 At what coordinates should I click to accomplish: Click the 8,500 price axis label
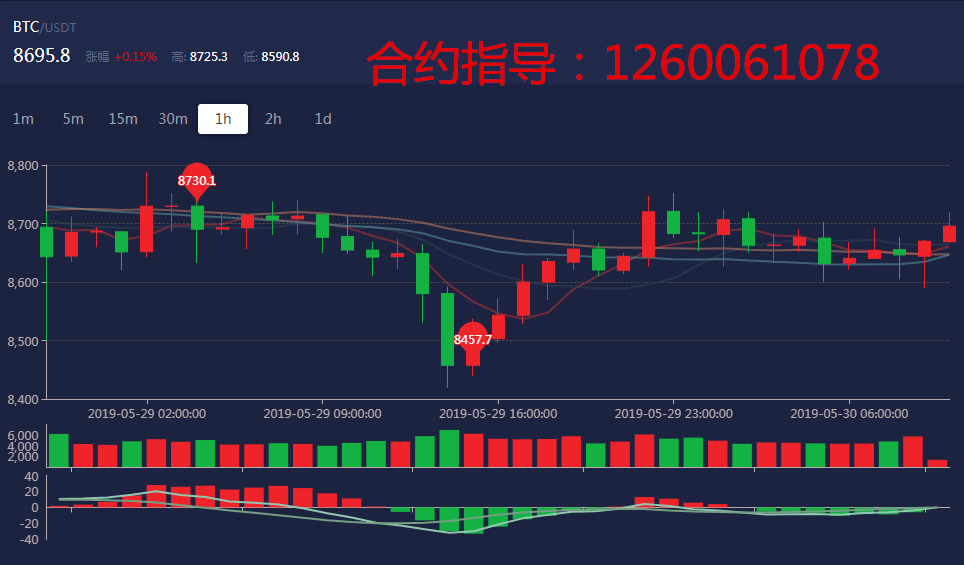[23, 341]
